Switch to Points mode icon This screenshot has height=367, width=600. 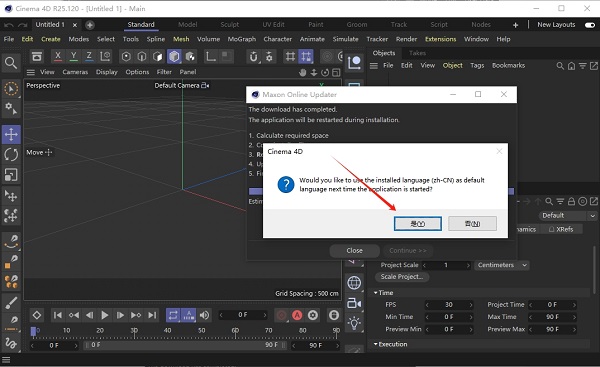click(126, 57)
